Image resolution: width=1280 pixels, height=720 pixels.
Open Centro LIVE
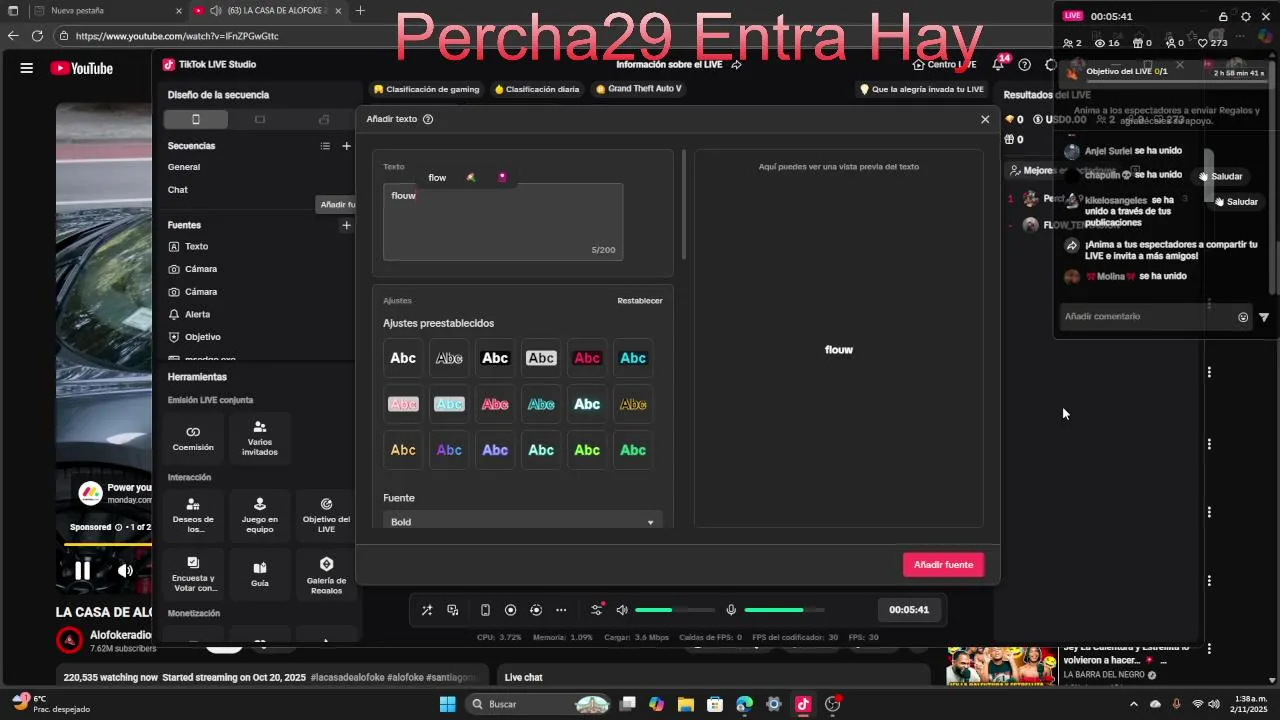[944, 65]
